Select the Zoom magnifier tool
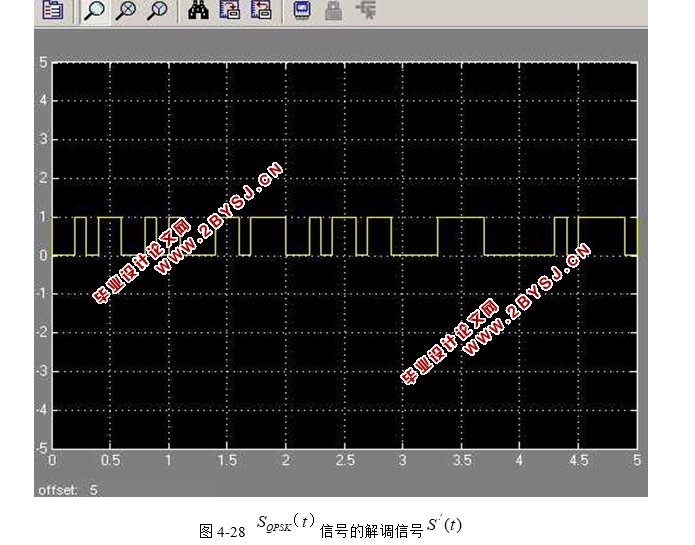The height and width of the screenshot is (545, 695). click(x=95, y=11)
